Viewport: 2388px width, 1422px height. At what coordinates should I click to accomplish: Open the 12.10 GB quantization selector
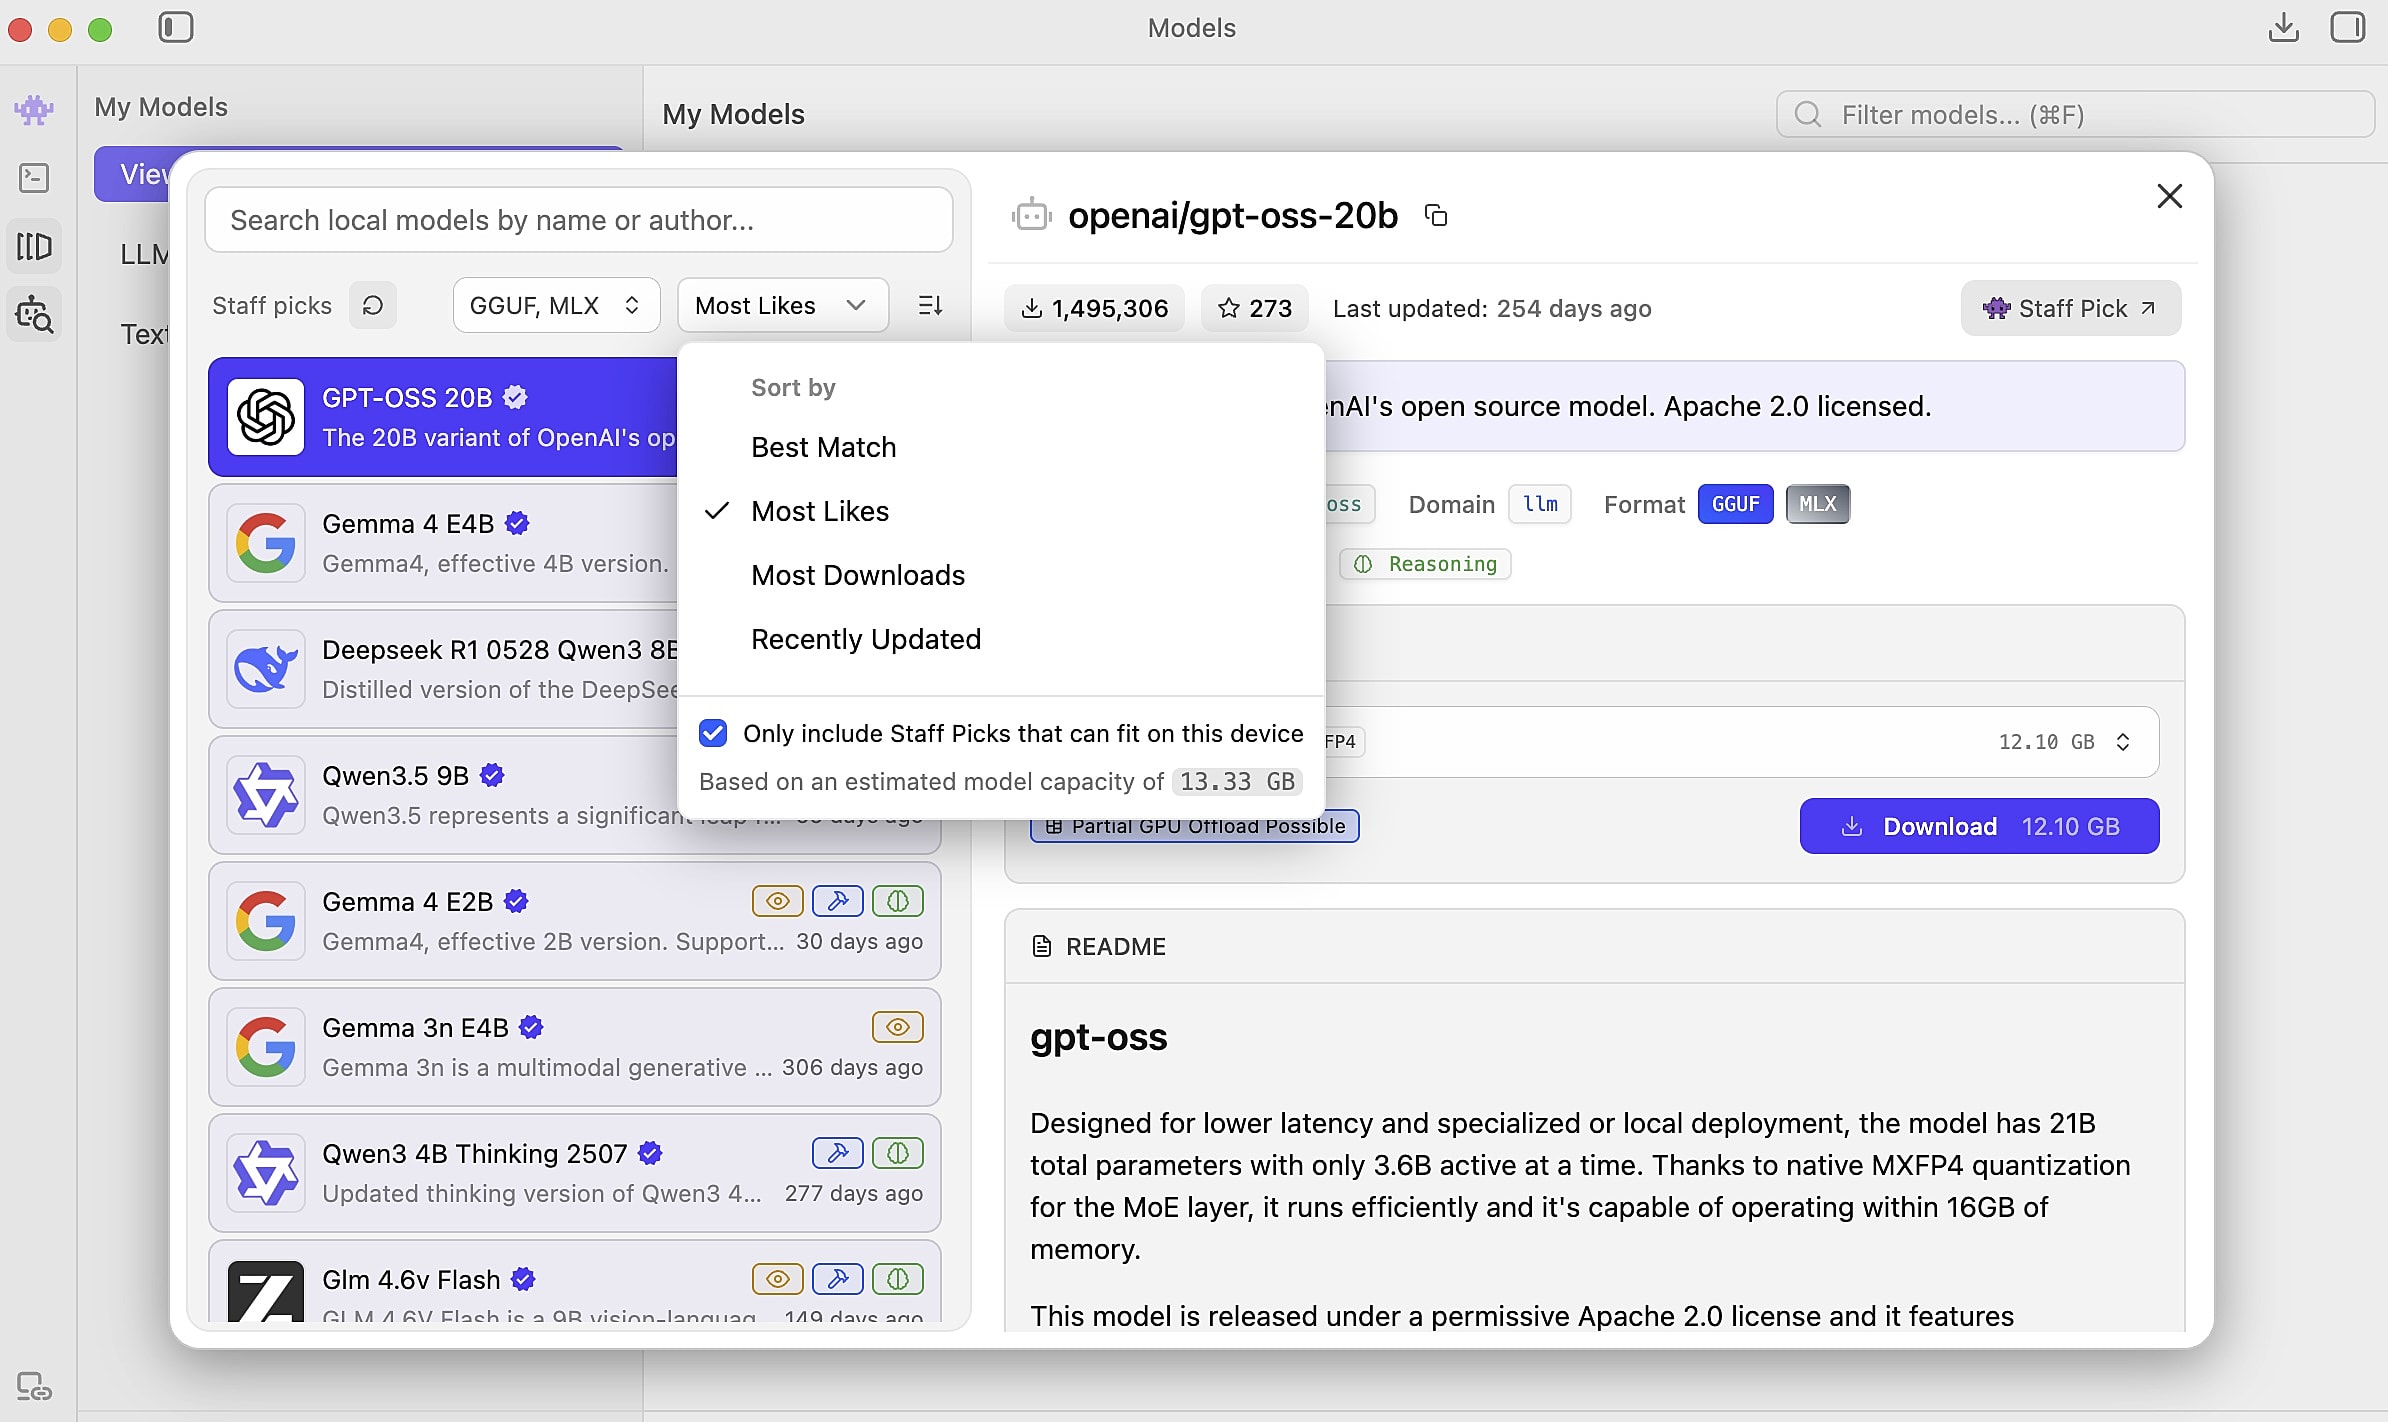coord(1740,742)
